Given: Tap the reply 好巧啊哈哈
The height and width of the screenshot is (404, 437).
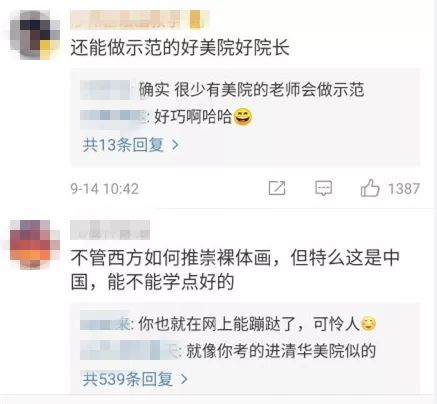Looking at the screenshot, I should [x=203, y=117].
